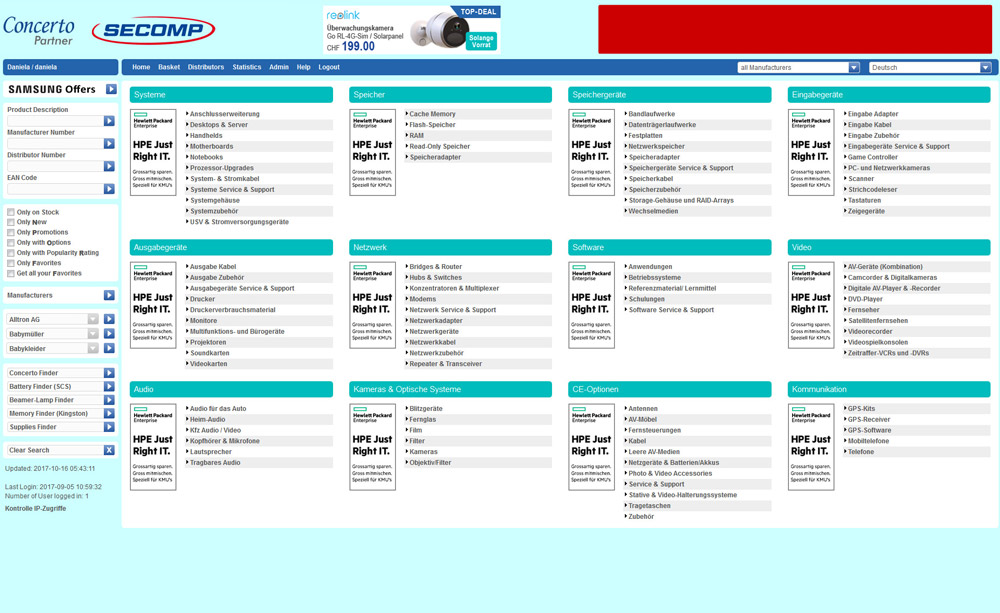Select the Admin menu item
The height and width of the screenshot is (613, 1000).
coord(279,67)
